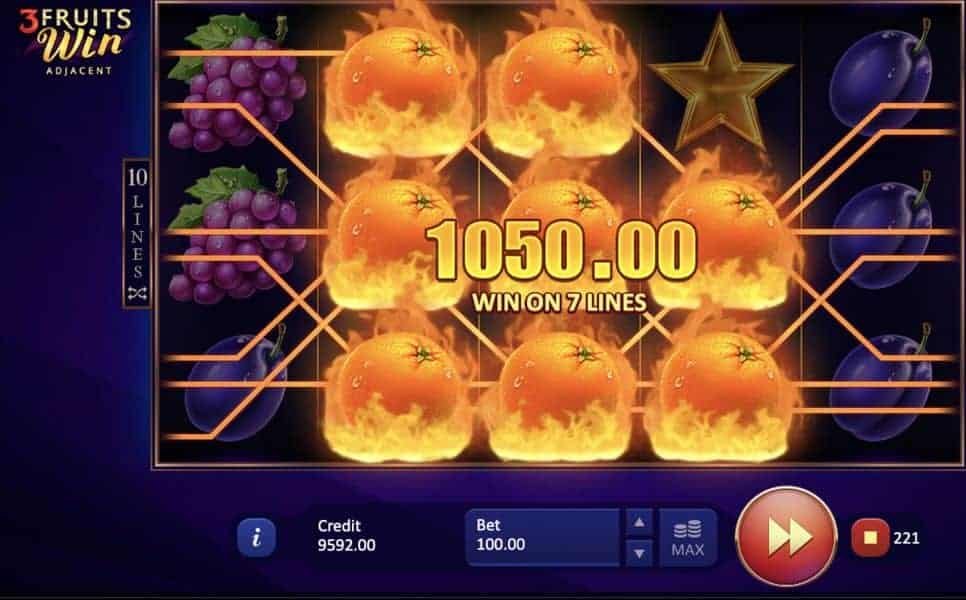Set bet to MAX
Image resolution: width=966 pixels, height=600 pixels.
click(x=688, y=537)
